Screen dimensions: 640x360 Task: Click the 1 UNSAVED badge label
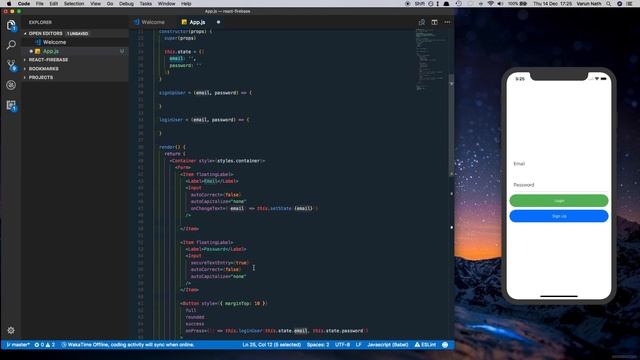(x=78, y=33)
